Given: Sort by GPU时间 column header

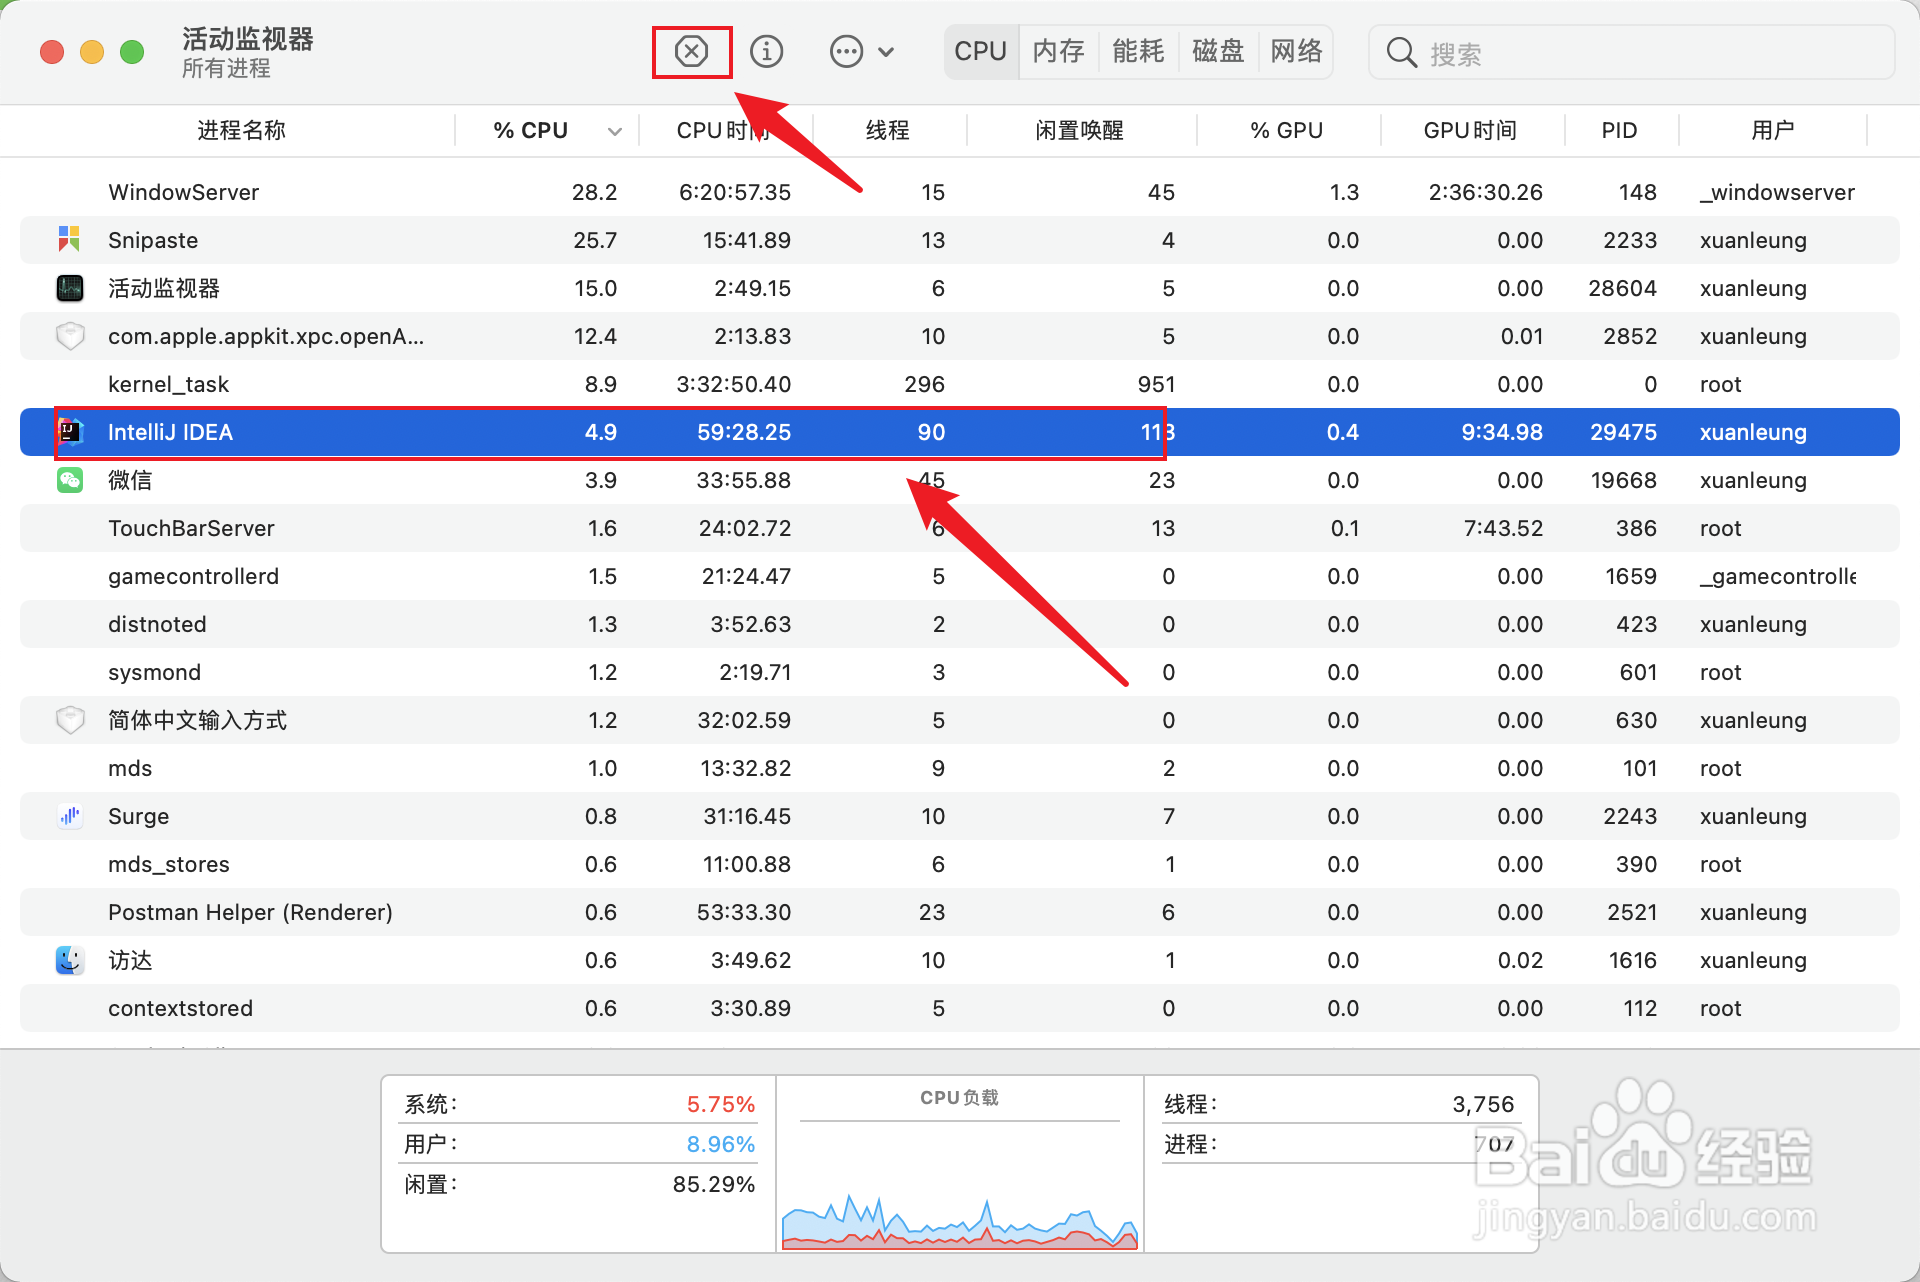Looking at the screenshot, I should 1470,130.
